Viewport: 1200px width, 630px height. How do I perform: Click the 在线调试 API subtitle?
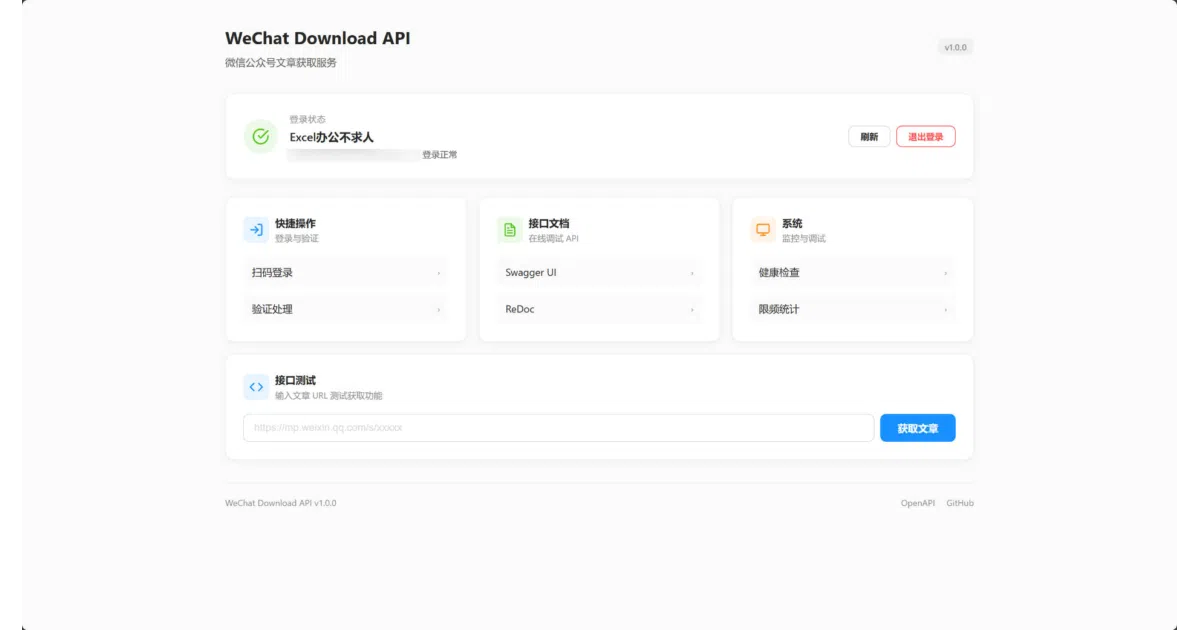[554, 239]
